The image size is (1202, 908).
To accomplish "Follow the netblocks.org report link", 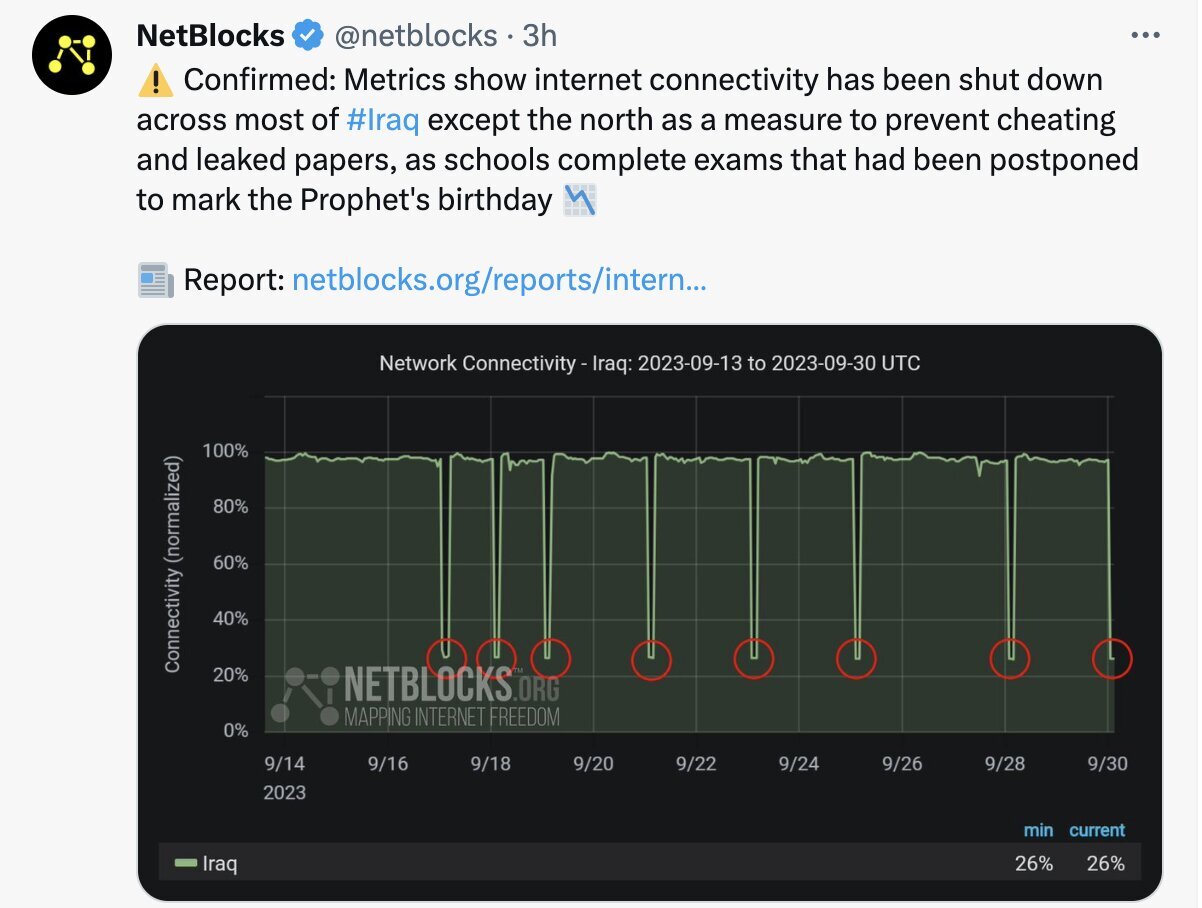I will (499, 281).
